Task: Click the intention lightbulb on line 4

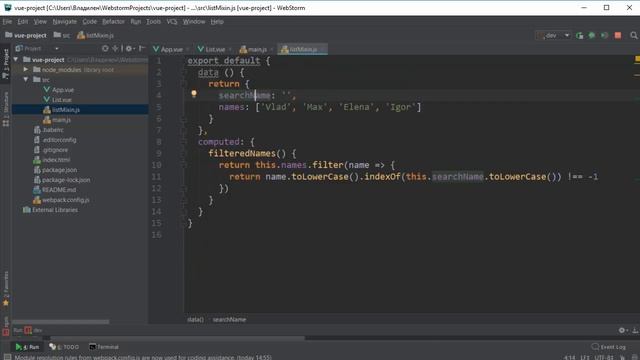Action: pos(194,94)
